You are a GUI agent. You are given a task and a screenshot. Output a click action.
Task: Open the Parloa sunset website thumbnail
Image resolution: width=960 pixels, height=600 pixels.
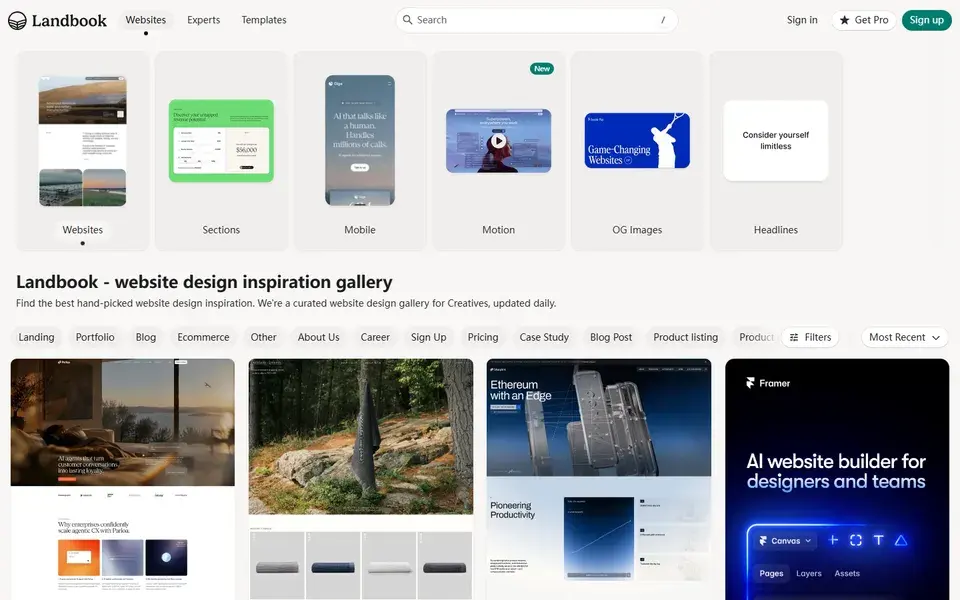[x=122, y=479]
